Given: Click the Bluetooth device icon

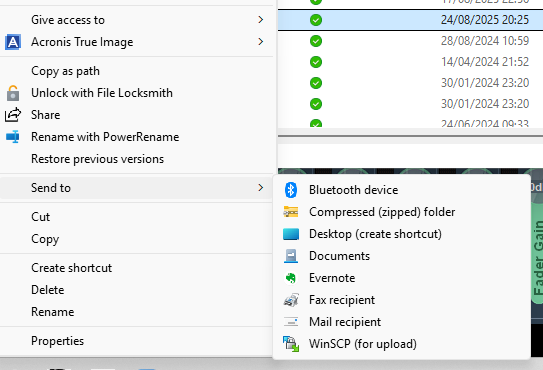Looking at the screenshot, I should tap(291, 190).
